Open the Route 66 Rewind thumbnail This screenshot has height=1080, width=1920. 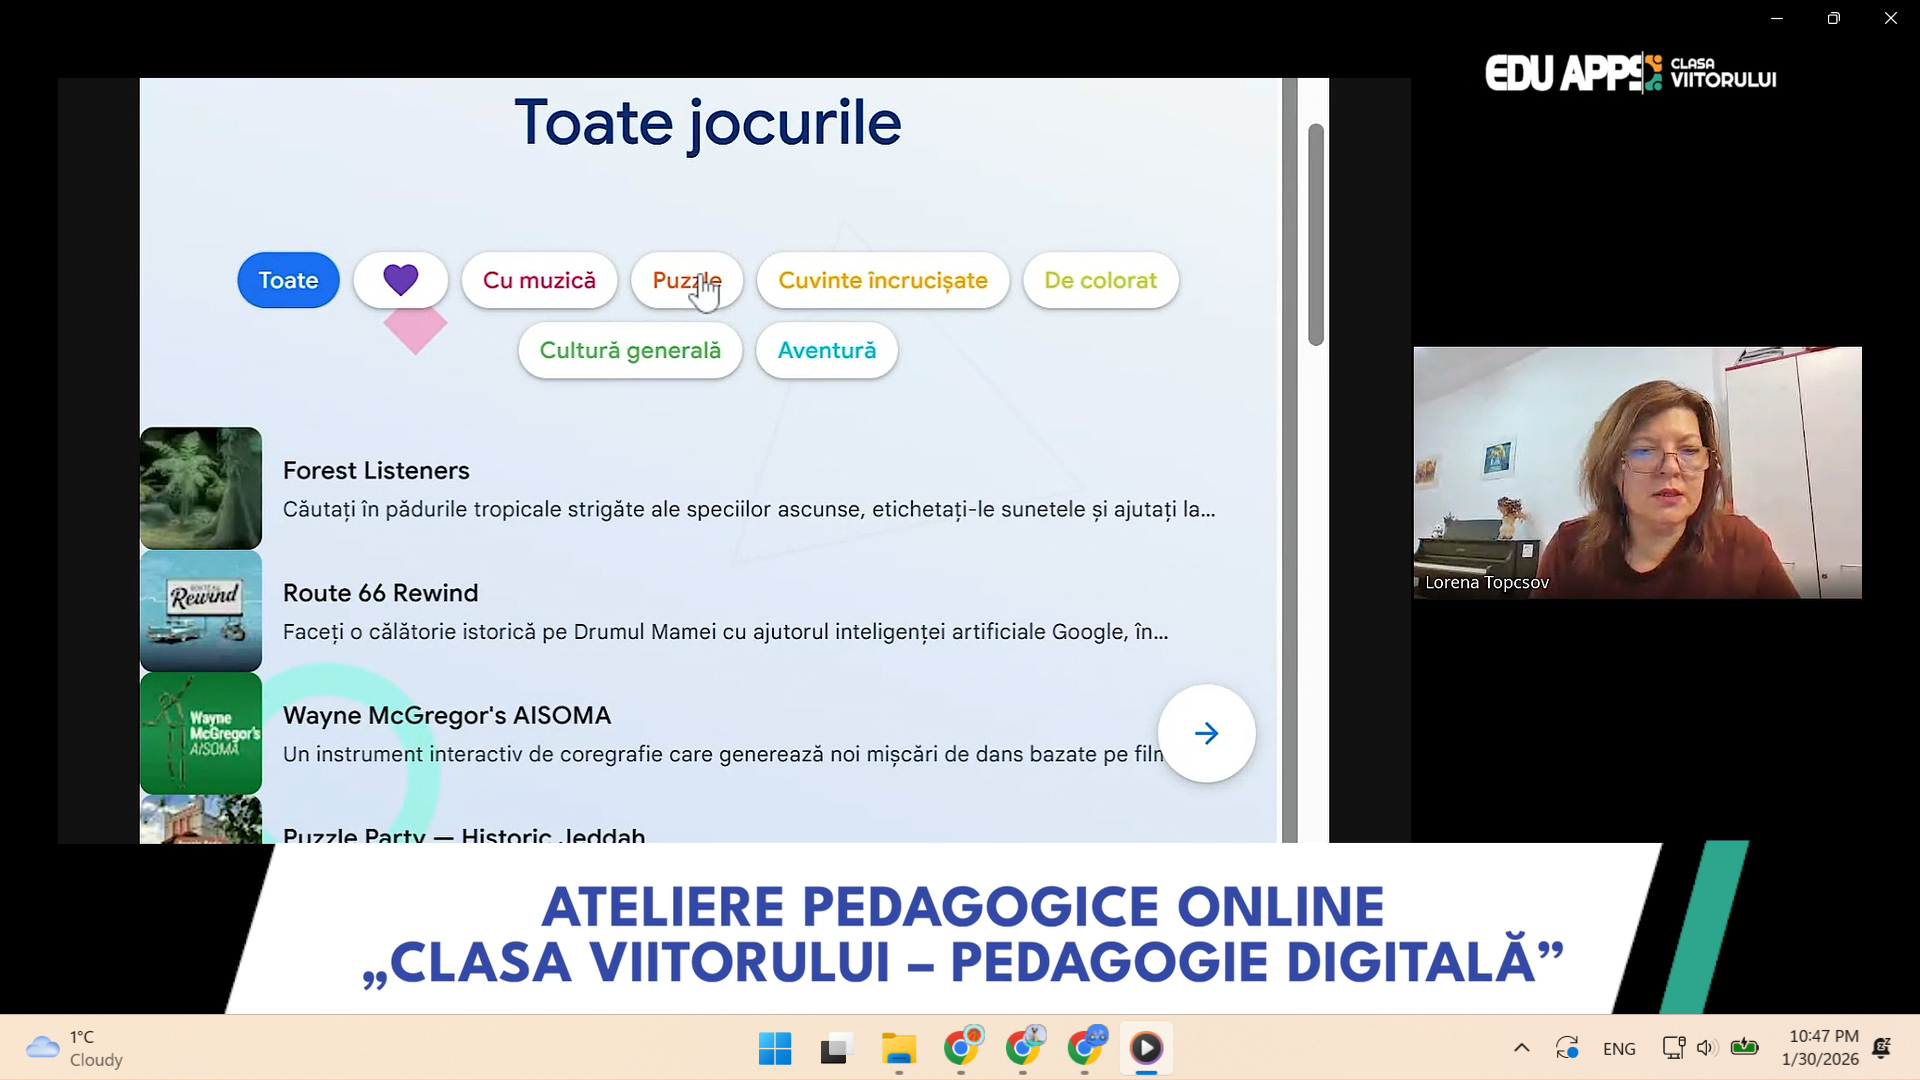[x=201, y=610]
